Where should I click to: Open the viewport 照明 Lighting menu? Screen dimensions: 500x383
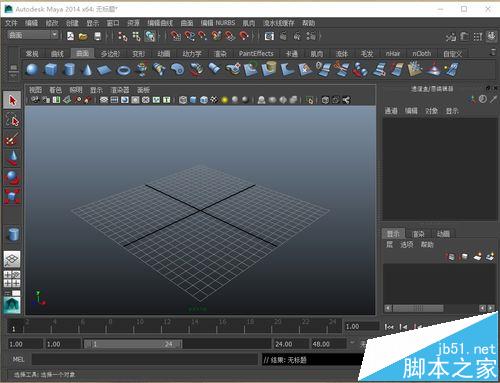coord(76,90)
